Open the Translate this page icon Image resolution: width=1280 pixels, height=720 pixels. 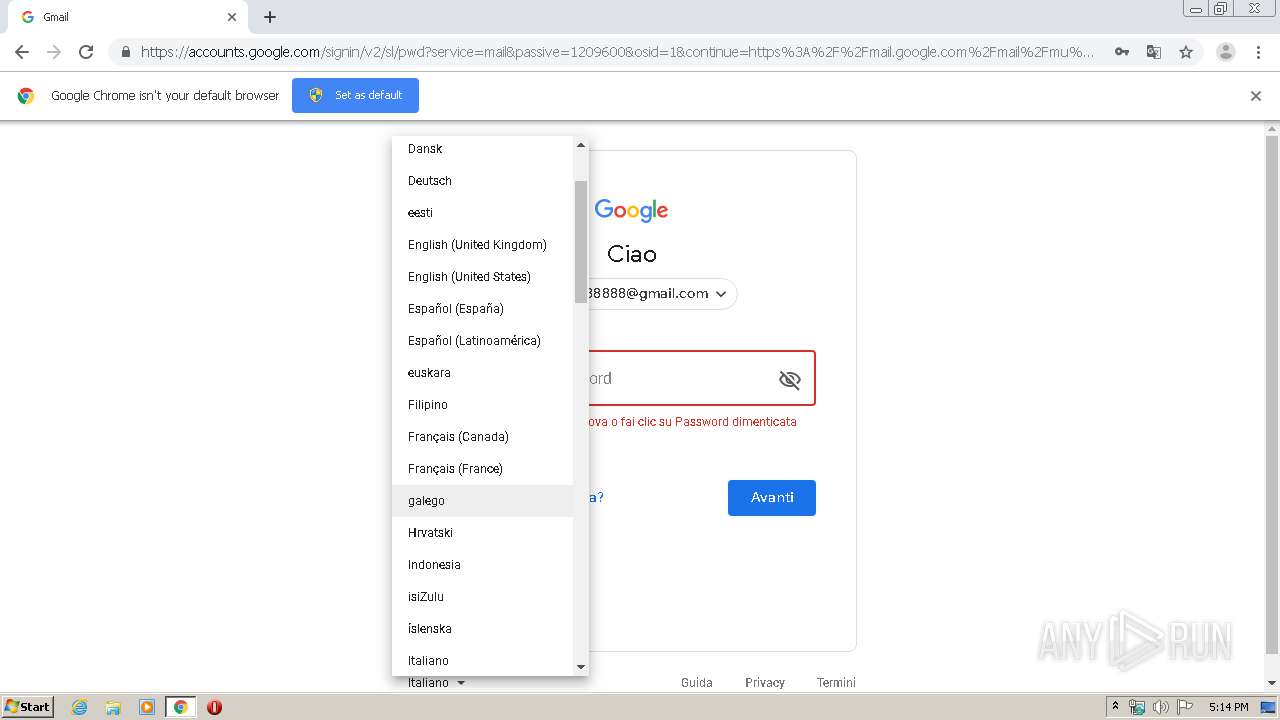(1154, 52)
